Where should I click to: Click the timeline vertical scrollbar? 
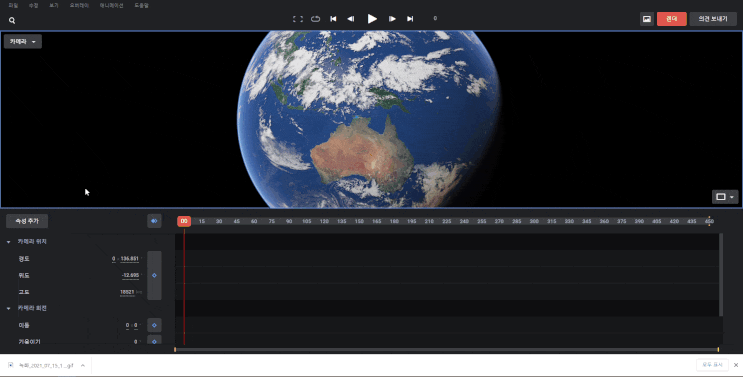(x=721, y=275)
